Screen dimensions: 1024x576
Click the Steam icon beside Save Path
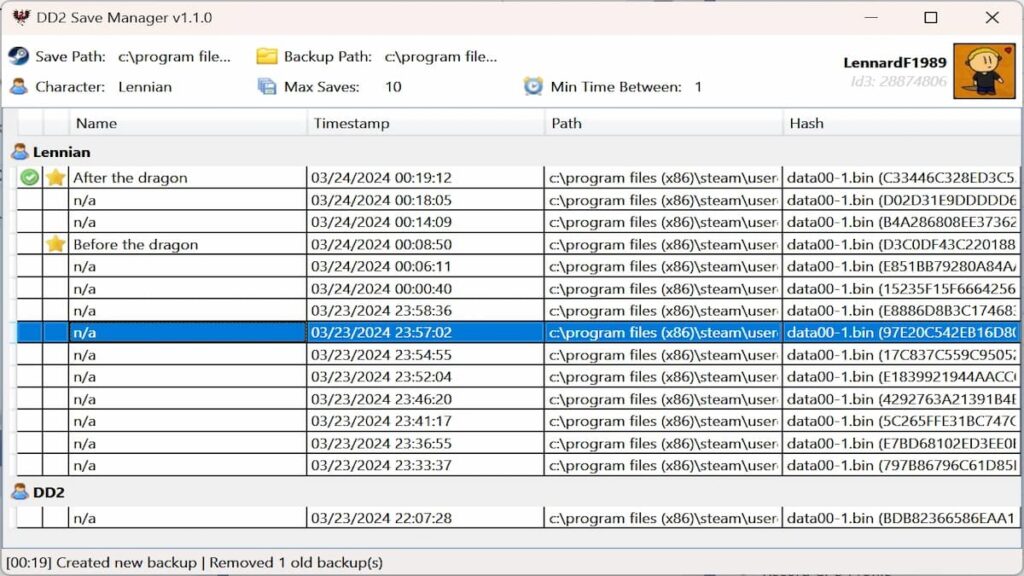(x=19, y=56)
